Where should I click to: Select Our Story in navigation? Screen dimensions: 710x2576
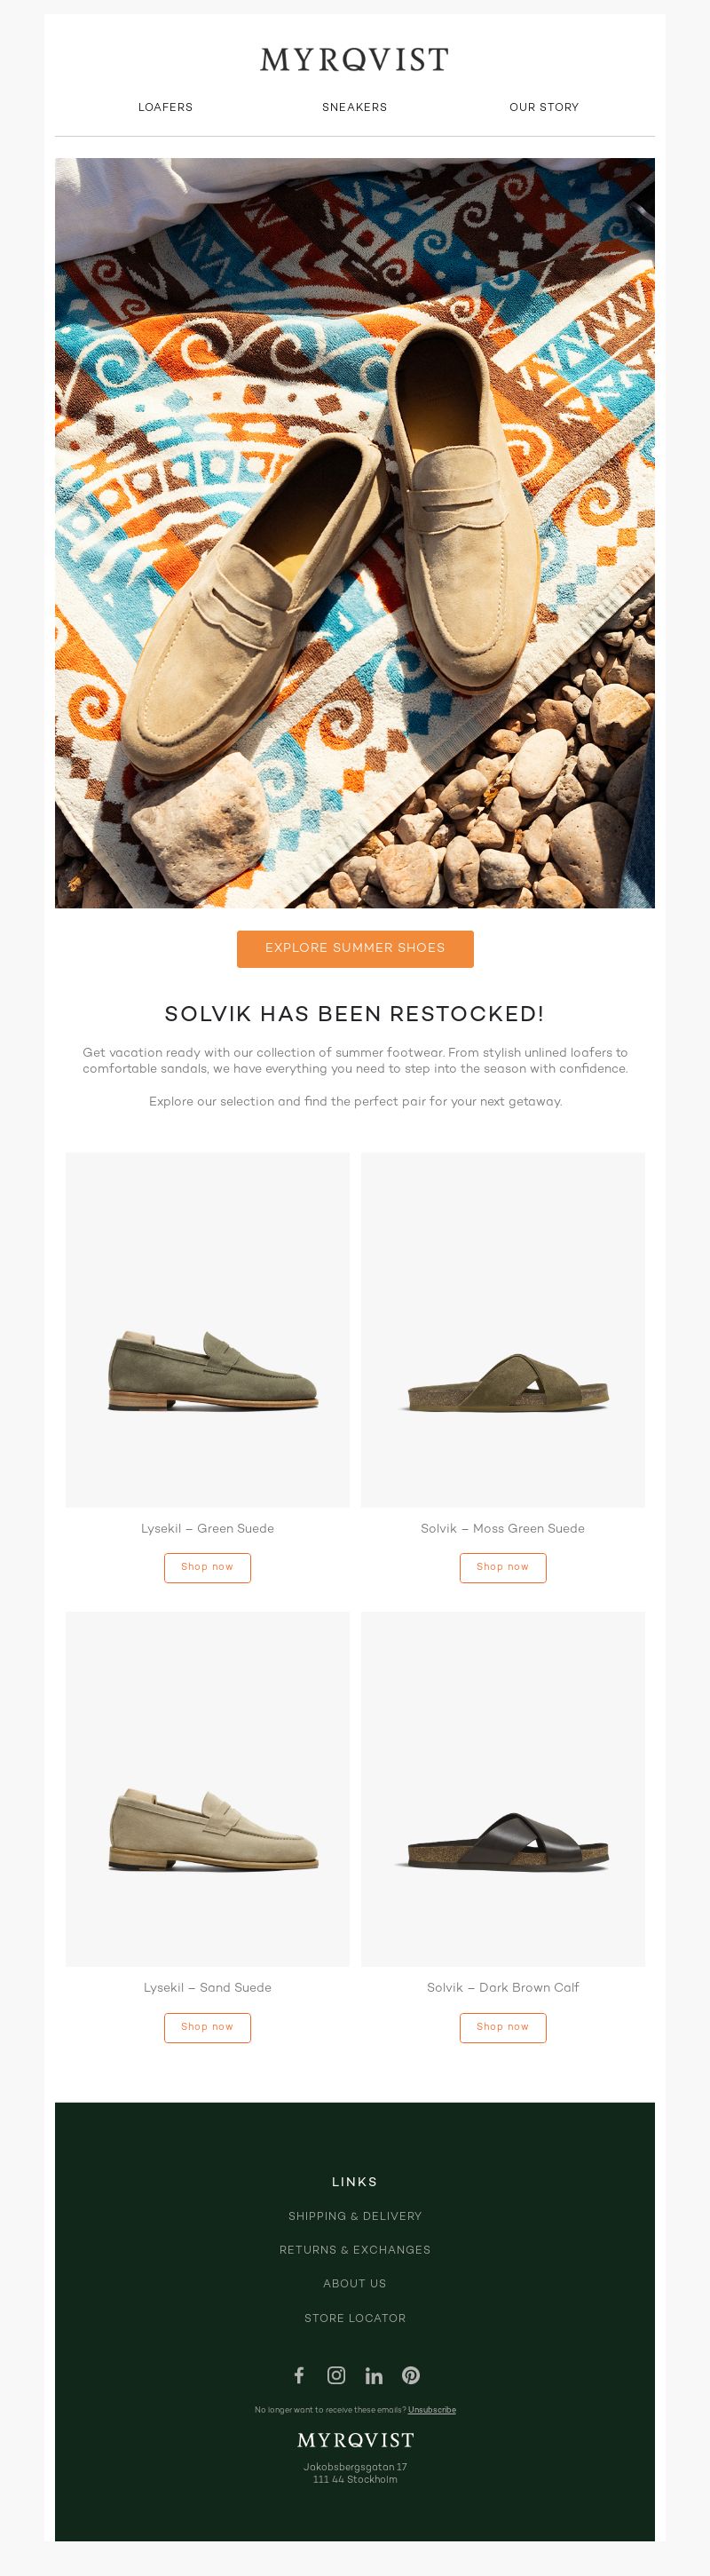click(x=544, y=107)
